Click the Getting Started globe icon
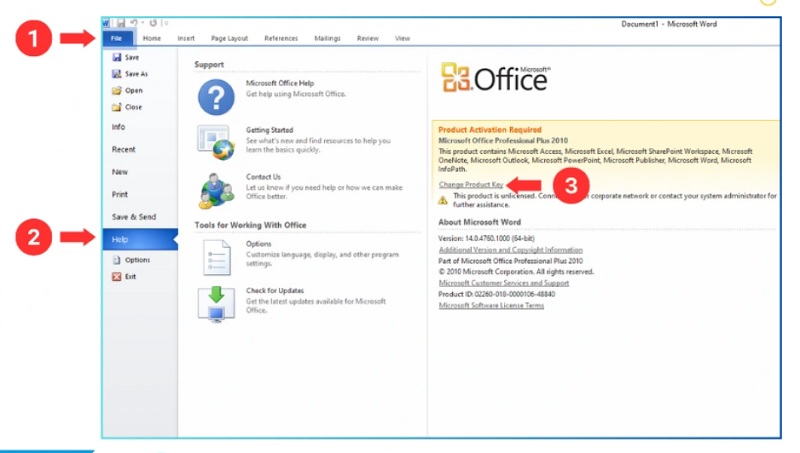 pos(216,142)
